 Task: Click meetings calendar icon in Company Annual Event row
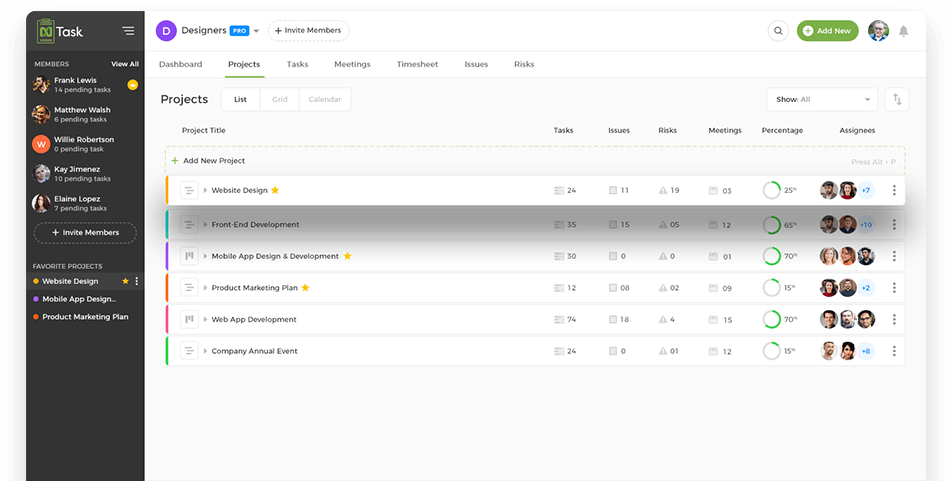point(713,351)
